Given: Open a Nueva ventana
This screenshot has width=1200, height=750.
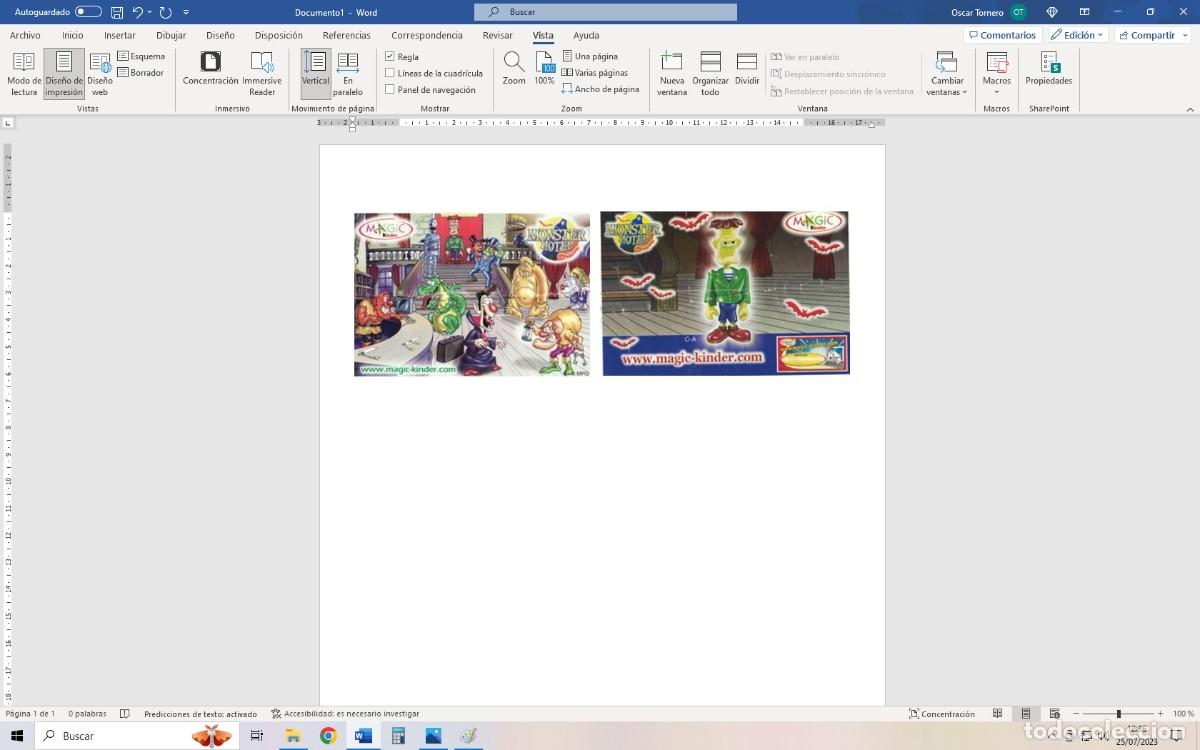Looking at the screenshot, I should click(672, 74).
